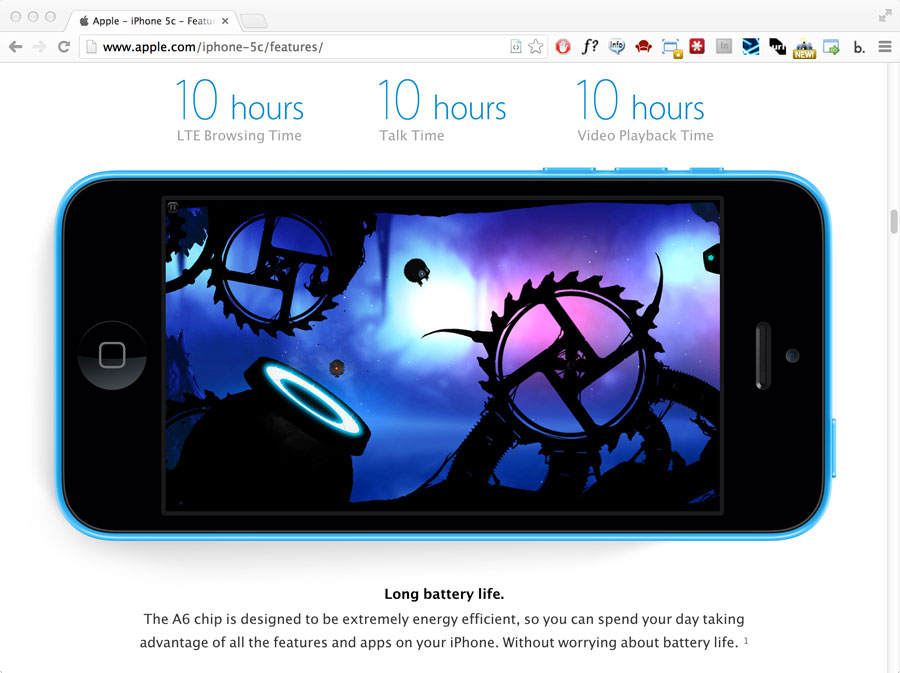Click the page info icon beside the URL
900x673 pixels.
point(91,47)
